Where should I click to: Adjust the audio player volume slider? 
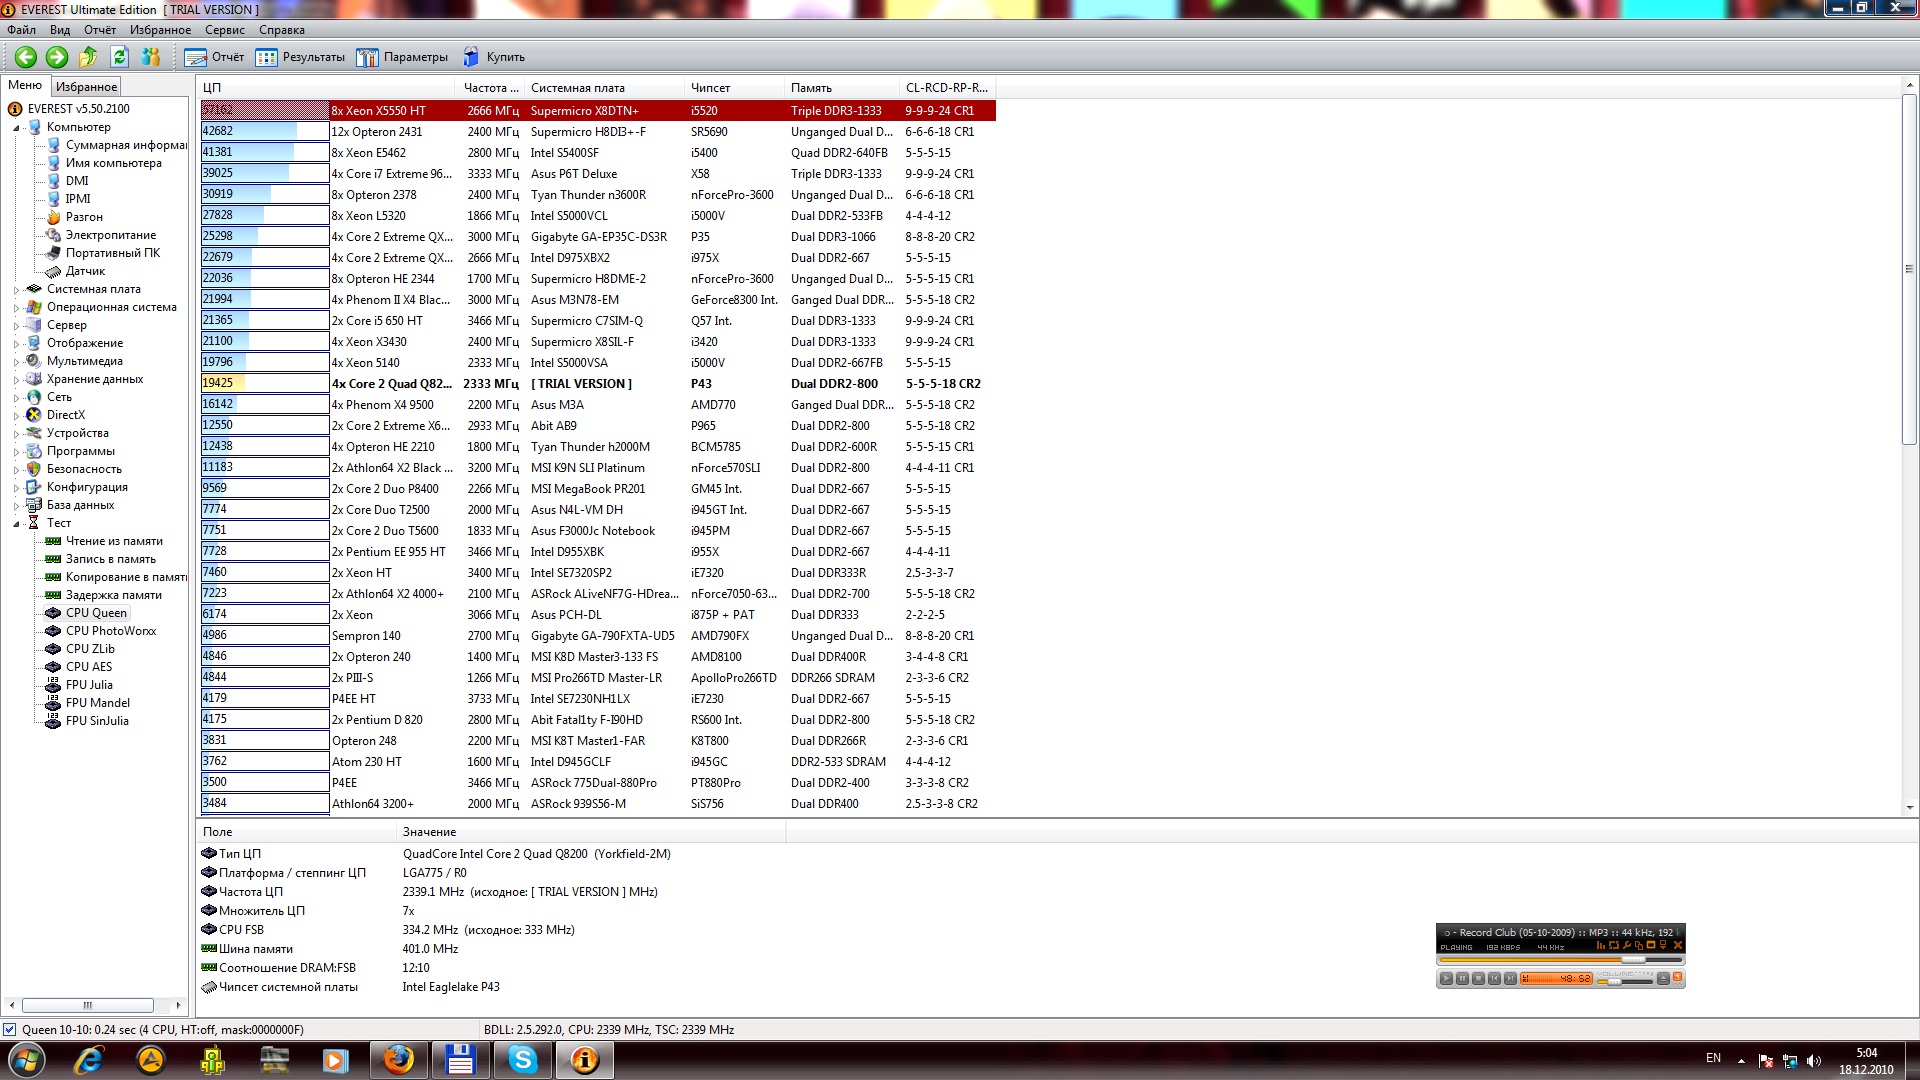[1614, 982]
